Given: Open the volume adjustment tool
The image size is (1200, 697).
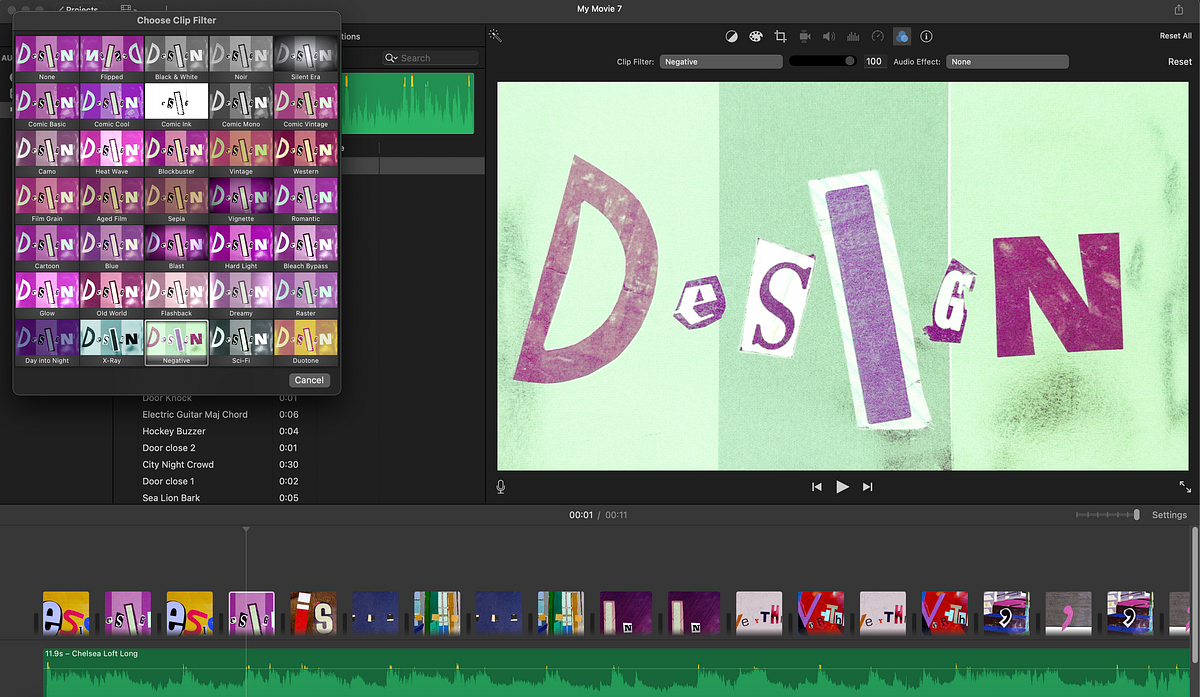Looking at the screenshot, I should (x=829, y=36).
